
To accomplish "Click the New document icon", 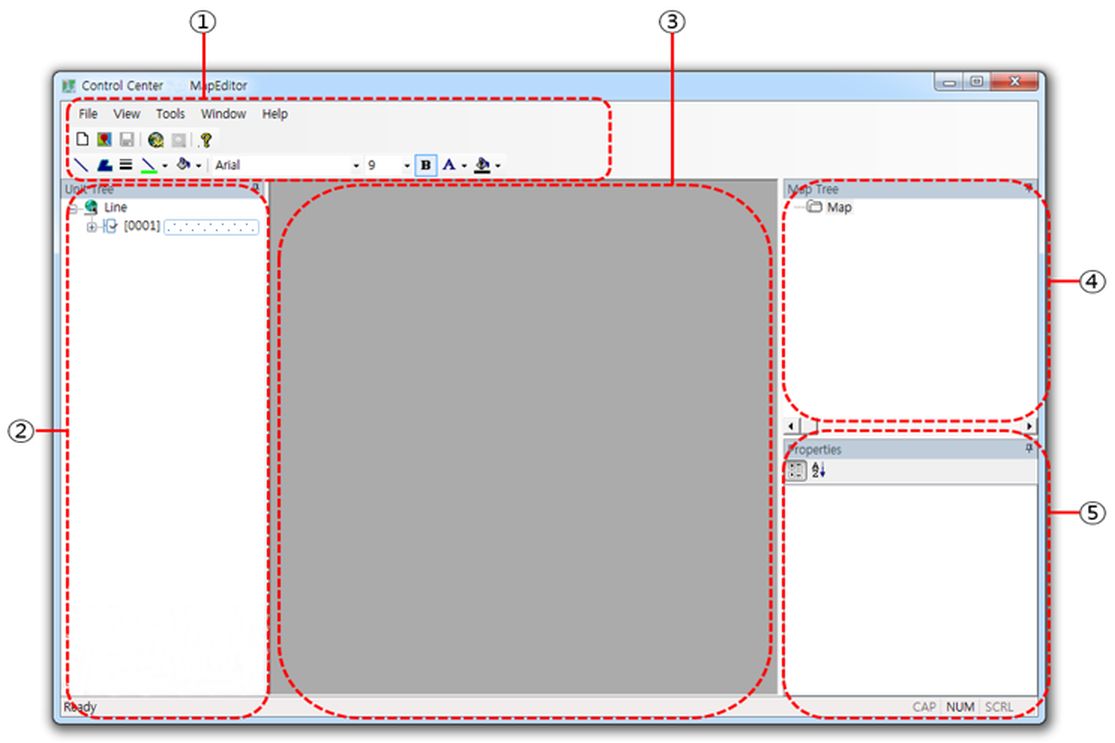I will [x=83, y=140].
